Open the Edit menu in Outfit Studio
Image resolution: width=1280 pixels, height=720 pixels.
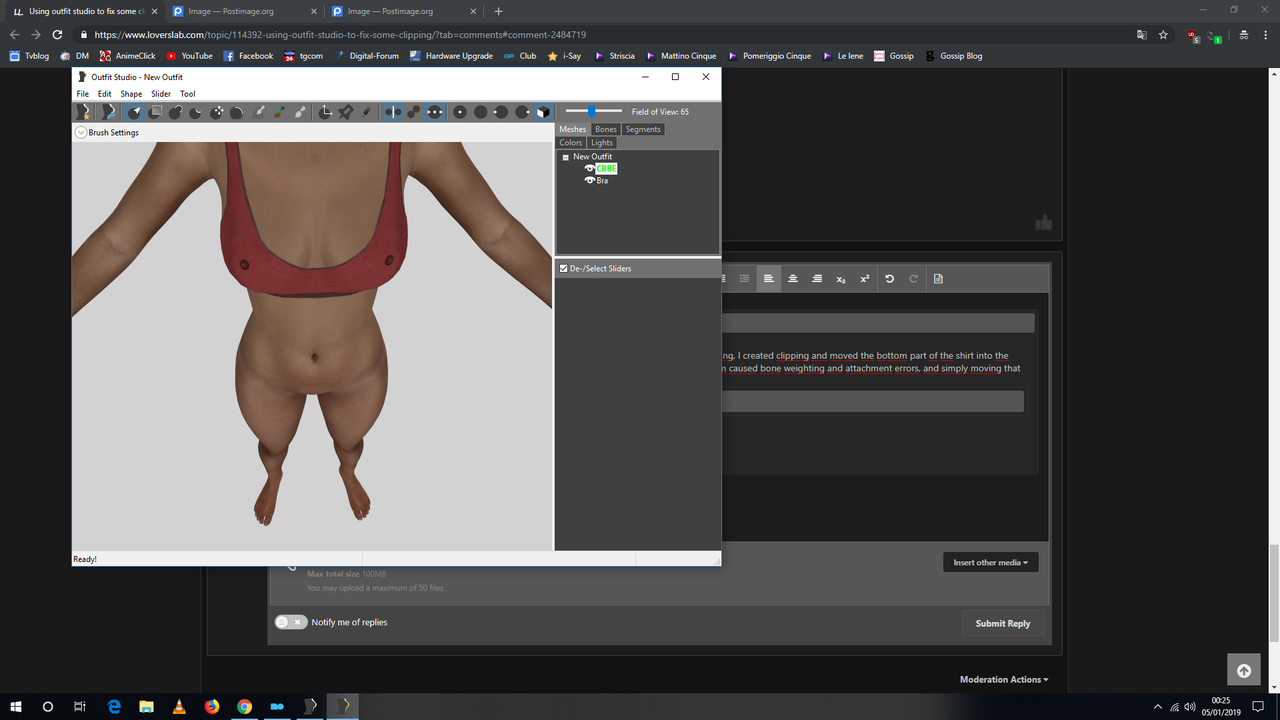pos(104,94)
